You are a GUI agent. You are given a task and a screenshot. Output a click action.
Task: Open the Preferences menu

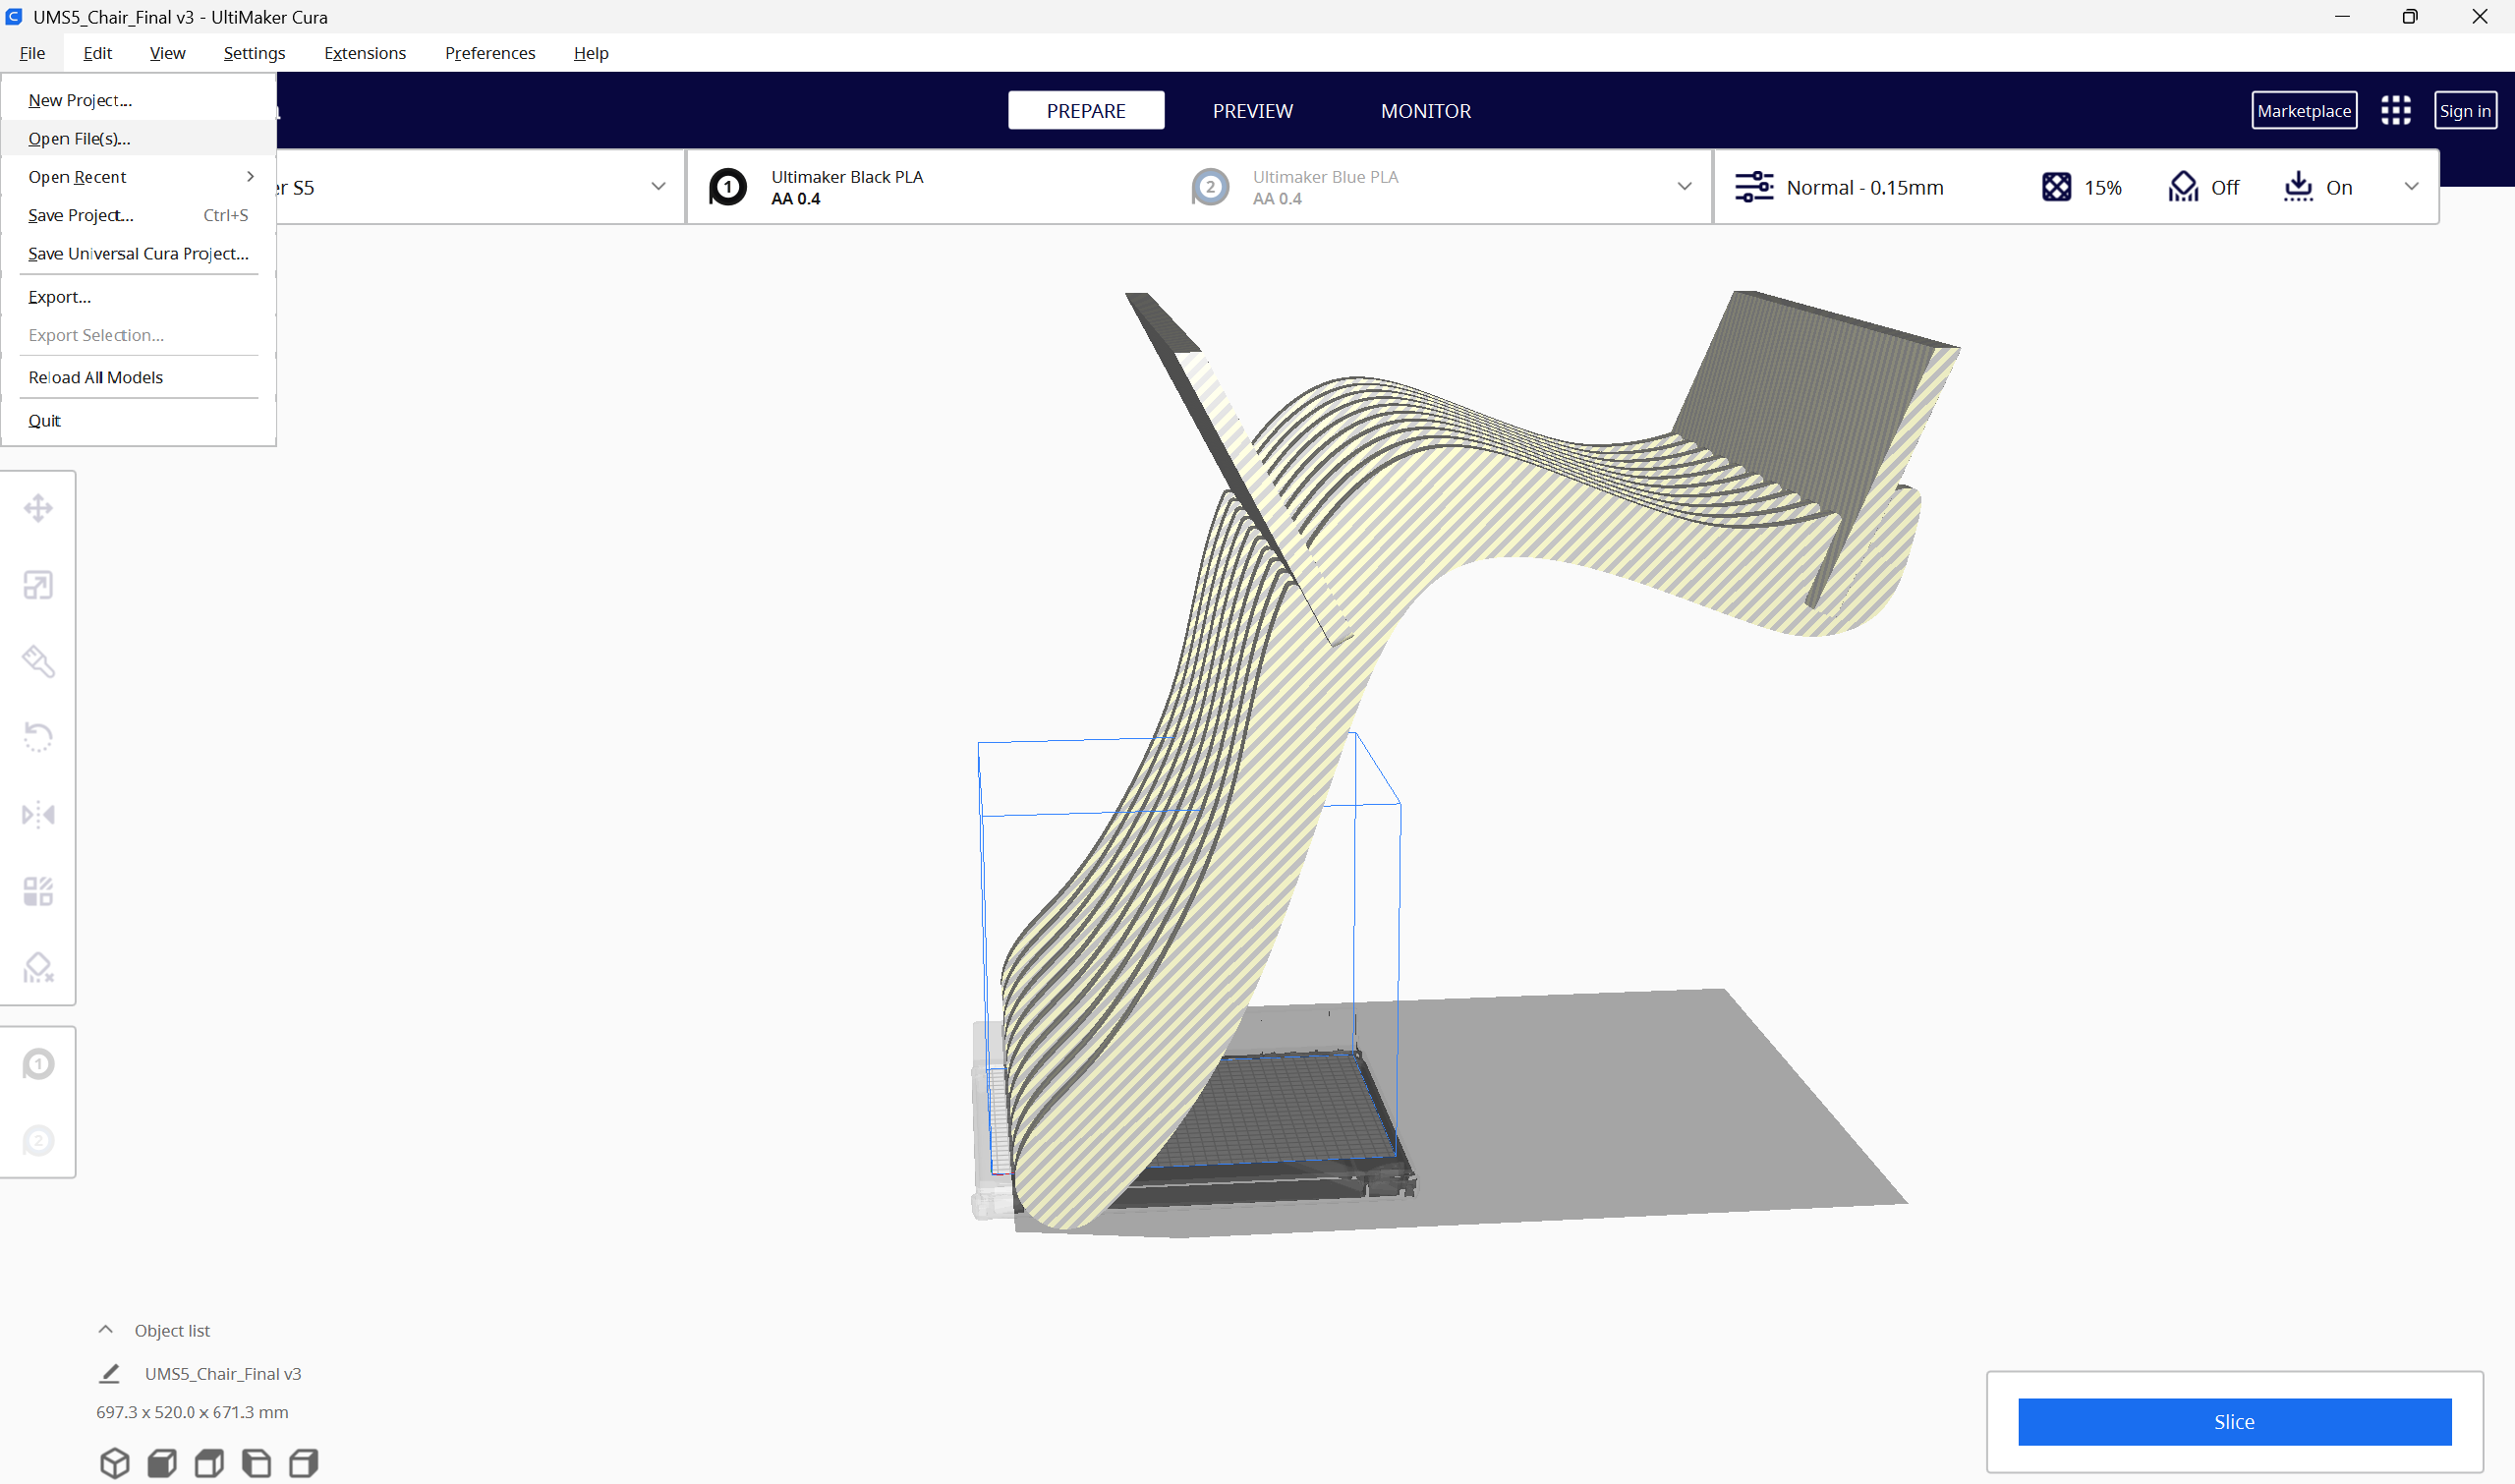tap(490, 53)
